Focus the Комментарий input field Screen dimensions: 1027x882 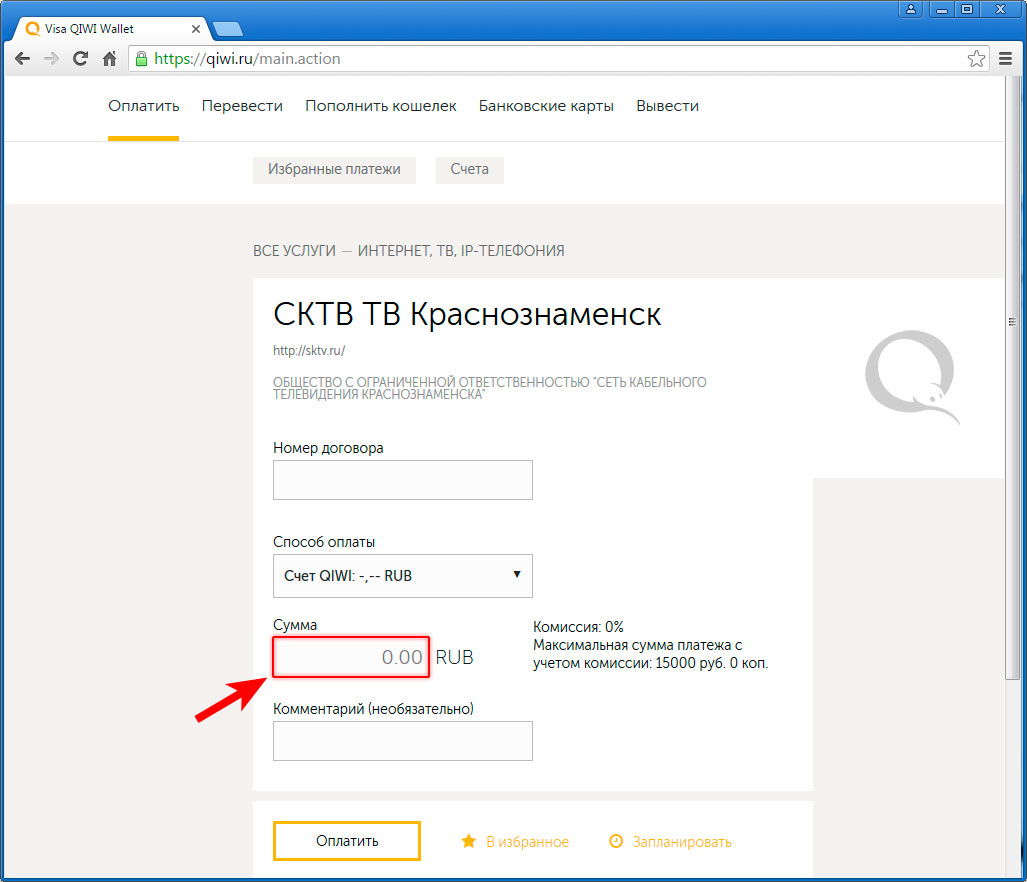coord(403,741)
